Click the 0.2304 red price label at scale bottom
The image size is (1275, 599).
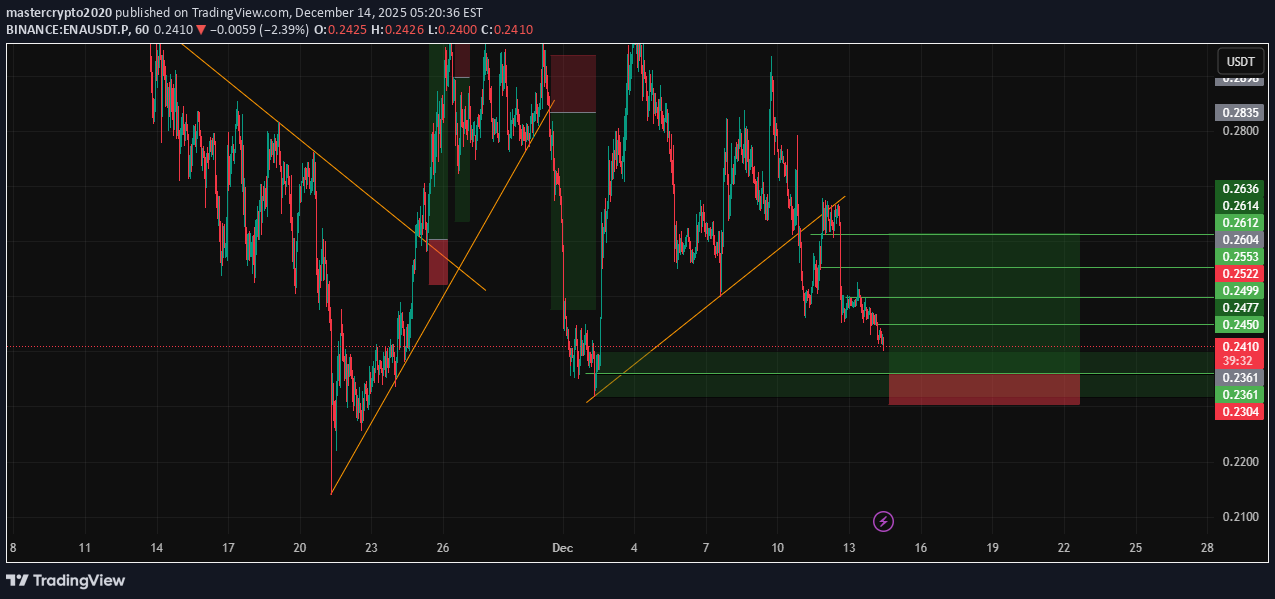tap(1239, 410)
